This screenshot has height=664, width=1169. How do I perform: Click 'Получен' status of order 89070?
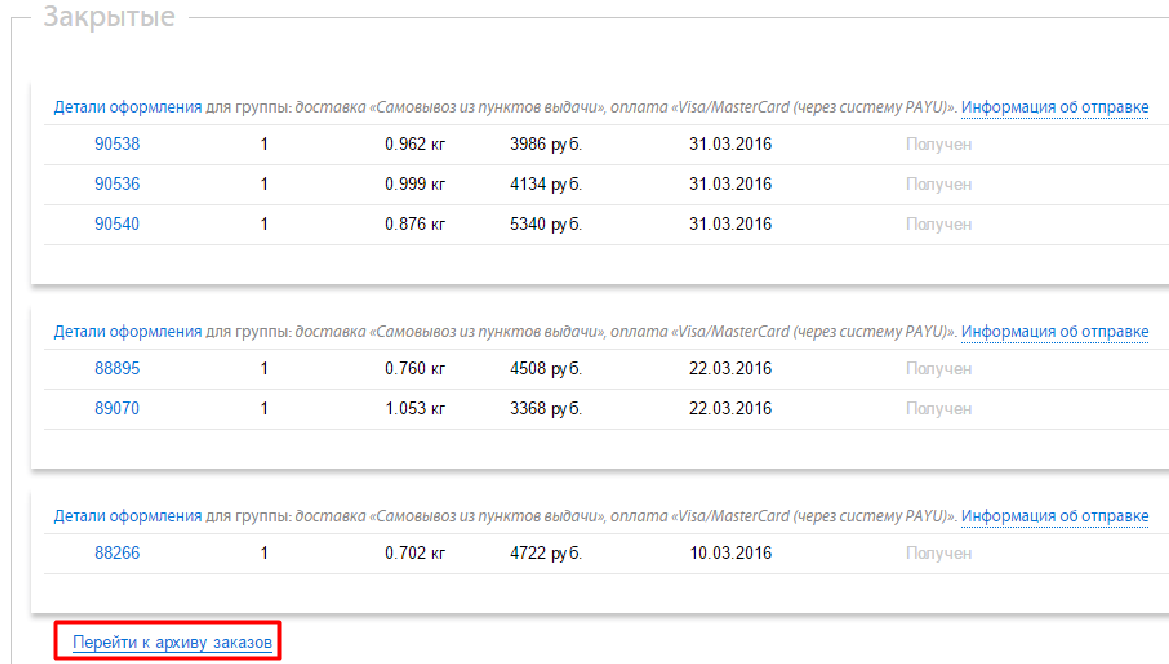939,409
